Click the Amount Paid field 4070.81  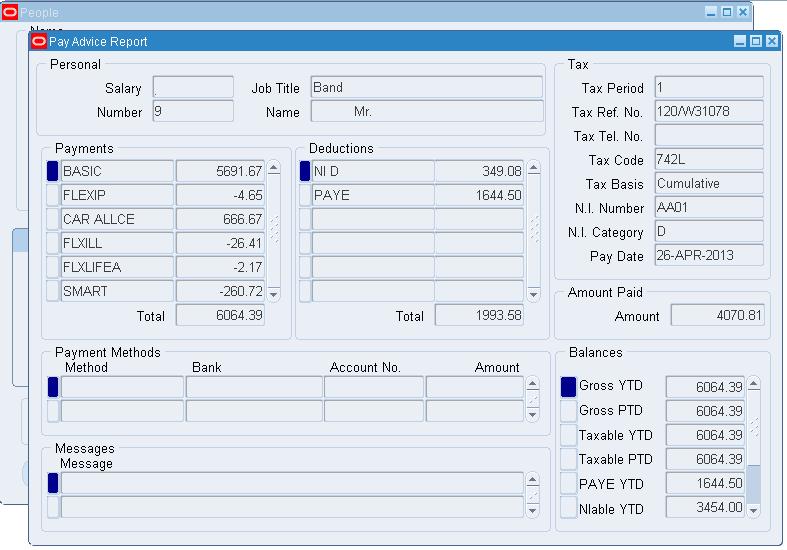tap(718, 315)
